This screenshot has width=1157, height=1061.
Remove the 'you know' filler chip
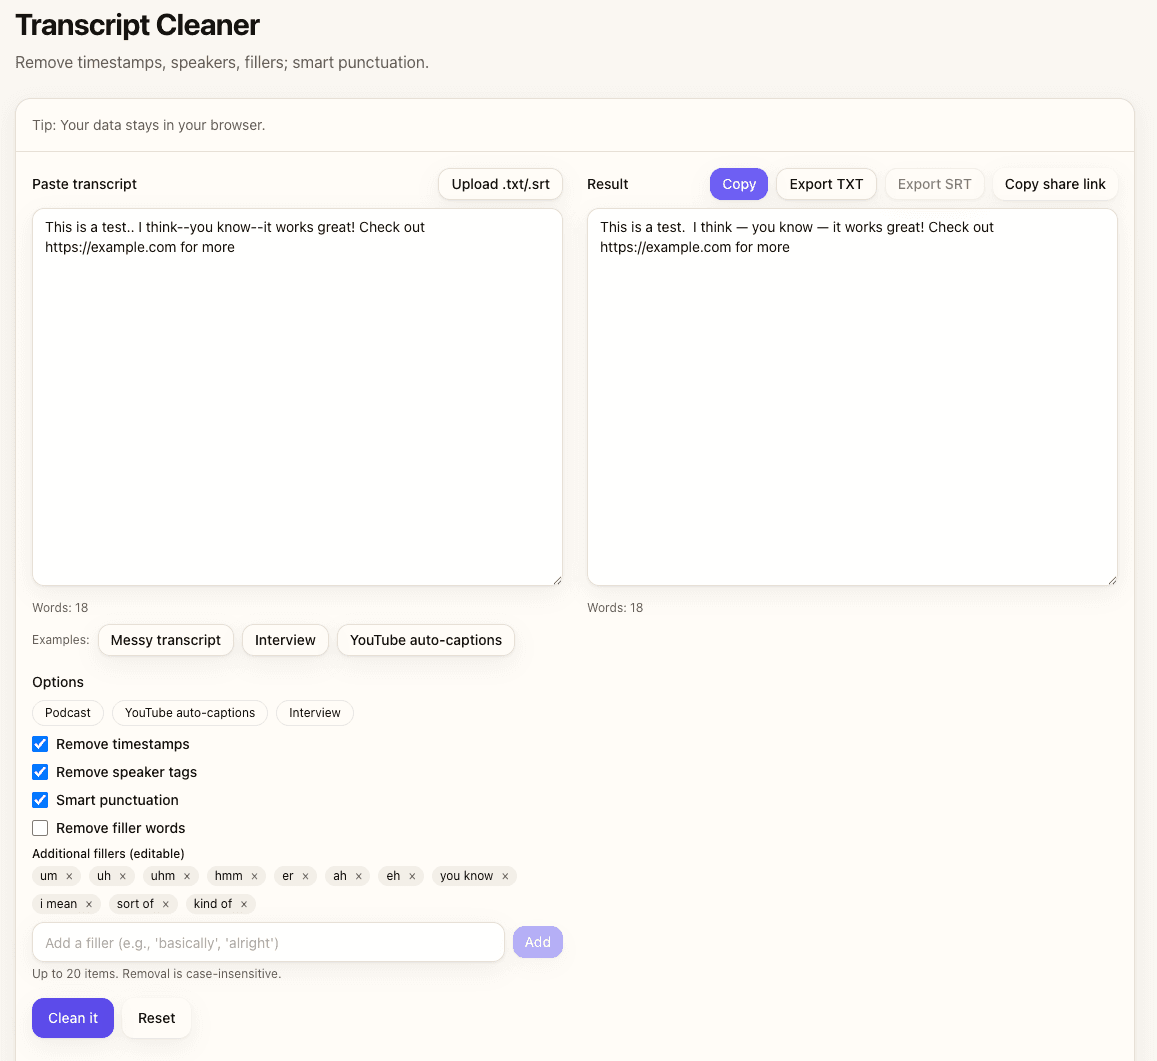point(505,876)
